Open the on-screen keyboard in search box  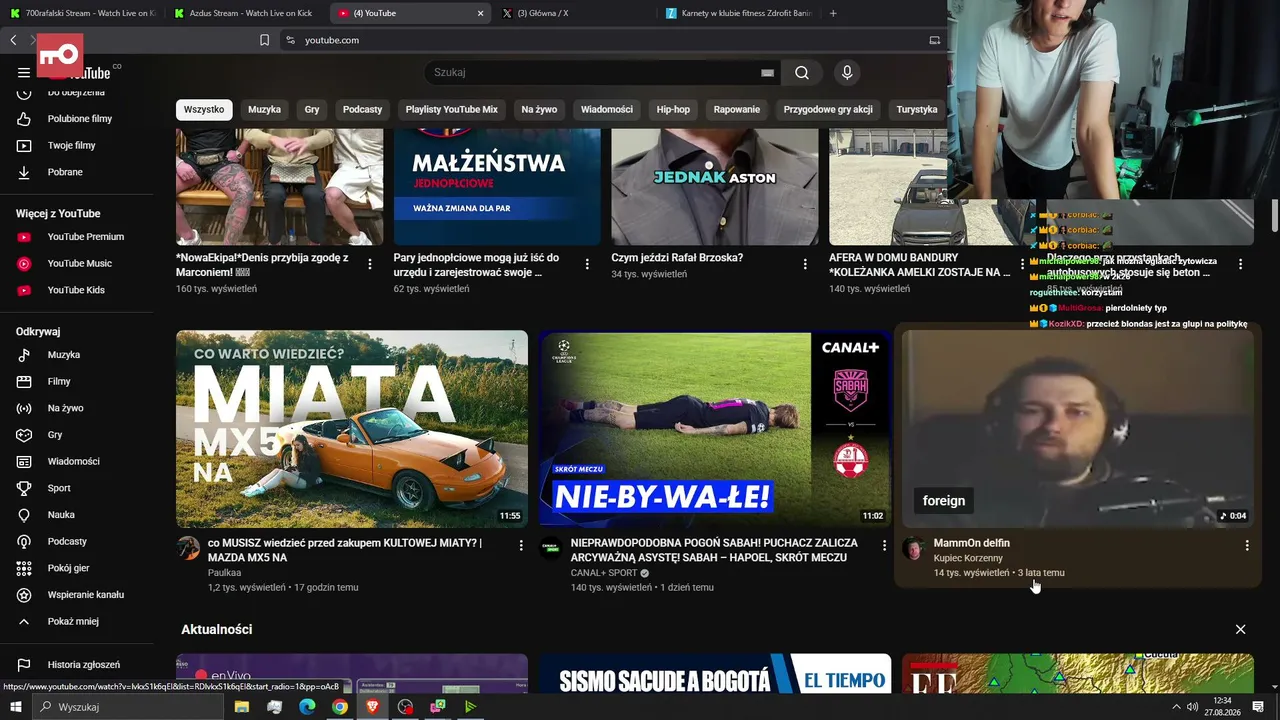767,72
